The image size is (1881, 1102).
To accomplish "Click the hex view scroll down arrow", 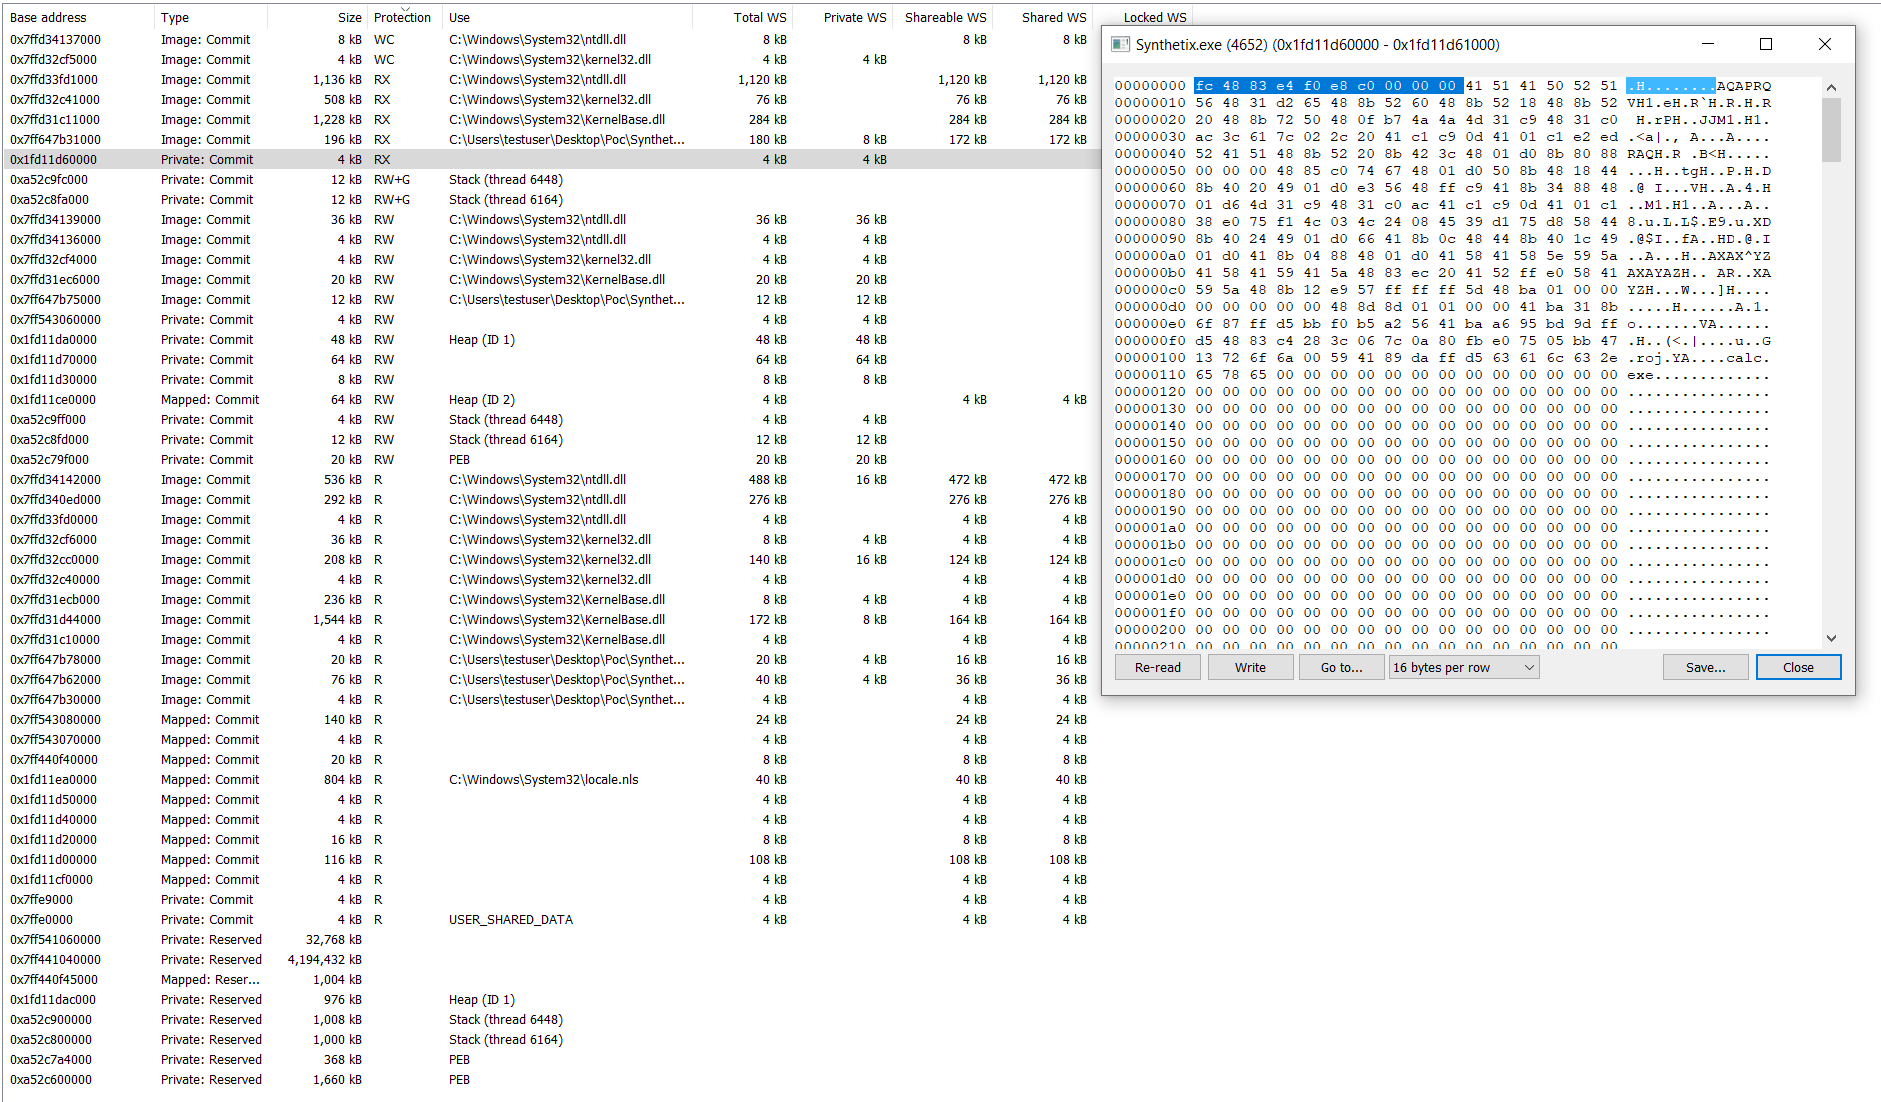I will [x=1831, y=638].
